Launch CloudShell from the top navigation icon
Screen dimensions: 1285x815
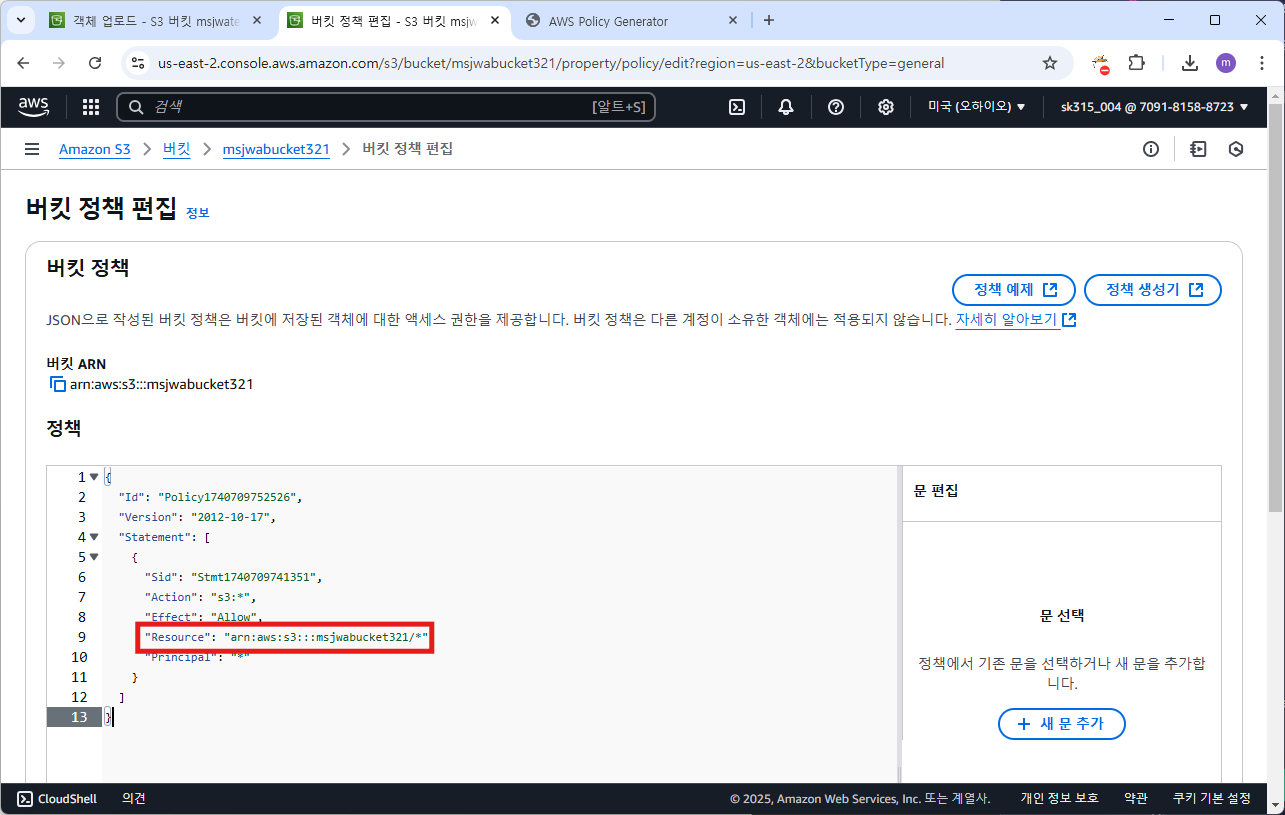pyautogui.click(x=737, y=107)
